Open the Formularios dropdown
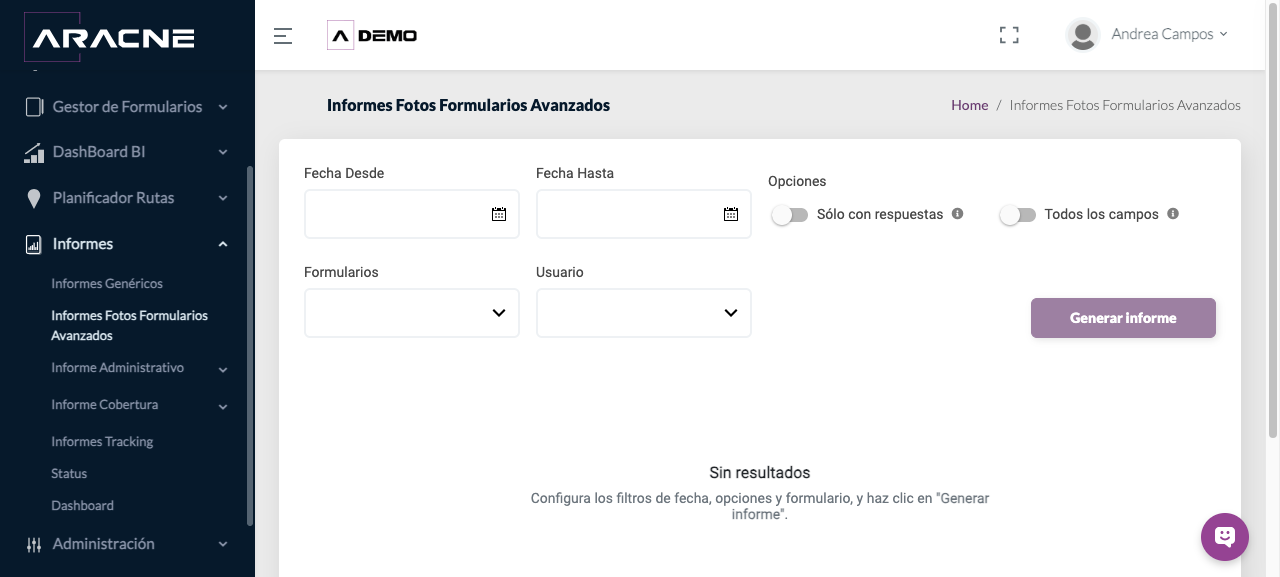The width and height of the screenshot is (1280, 577). tap(412, 313)
